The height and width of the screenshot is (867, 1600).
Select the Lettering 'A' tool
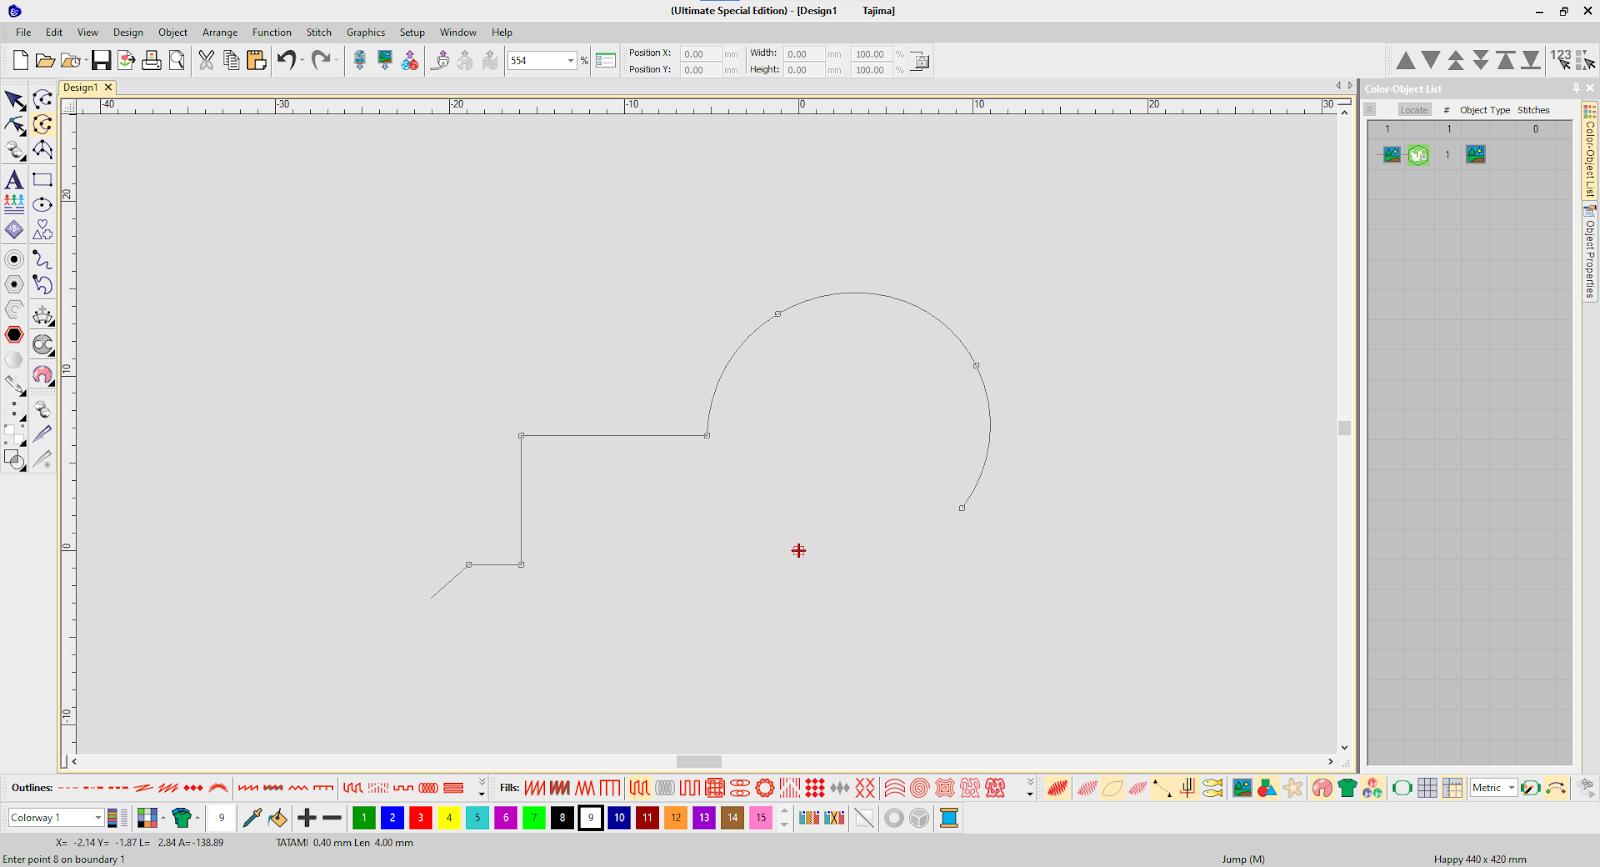14,180
